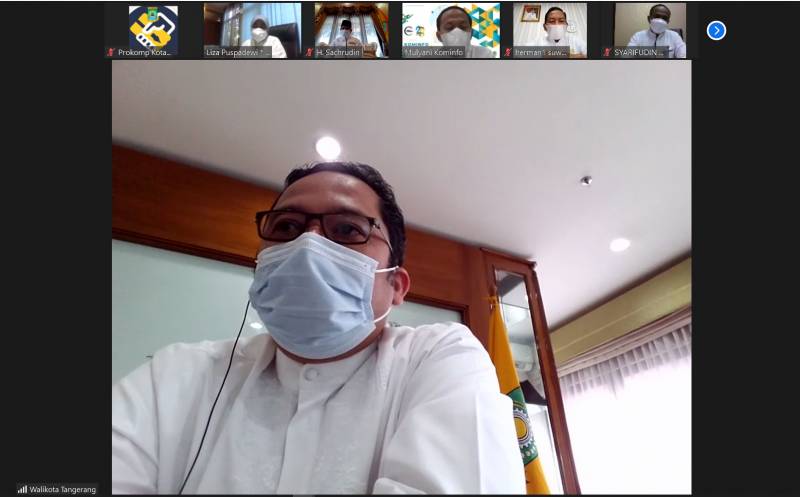800x497 pixels.
Task: Select H. Sachrudin's video thumbnail
Action: [x=352, y=26]
